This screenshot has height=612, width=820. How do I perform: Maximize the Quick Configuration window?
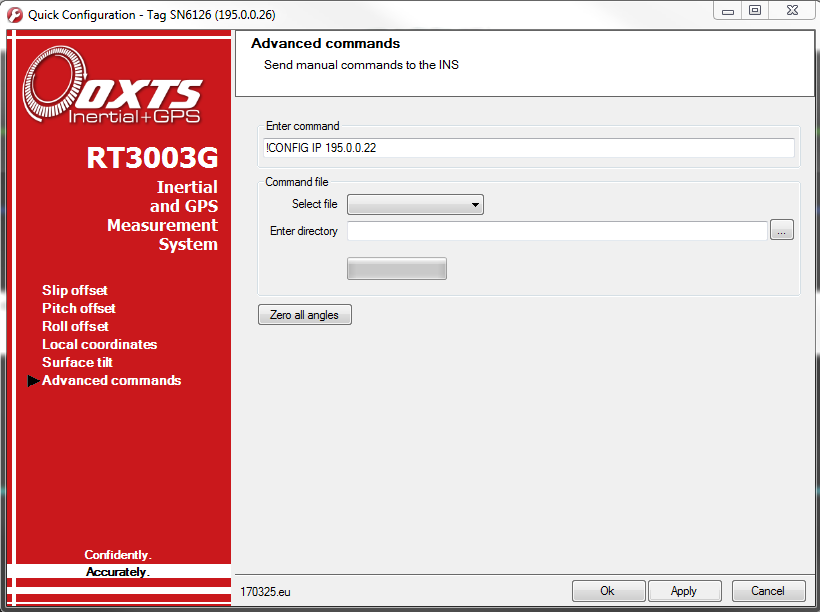755,10
